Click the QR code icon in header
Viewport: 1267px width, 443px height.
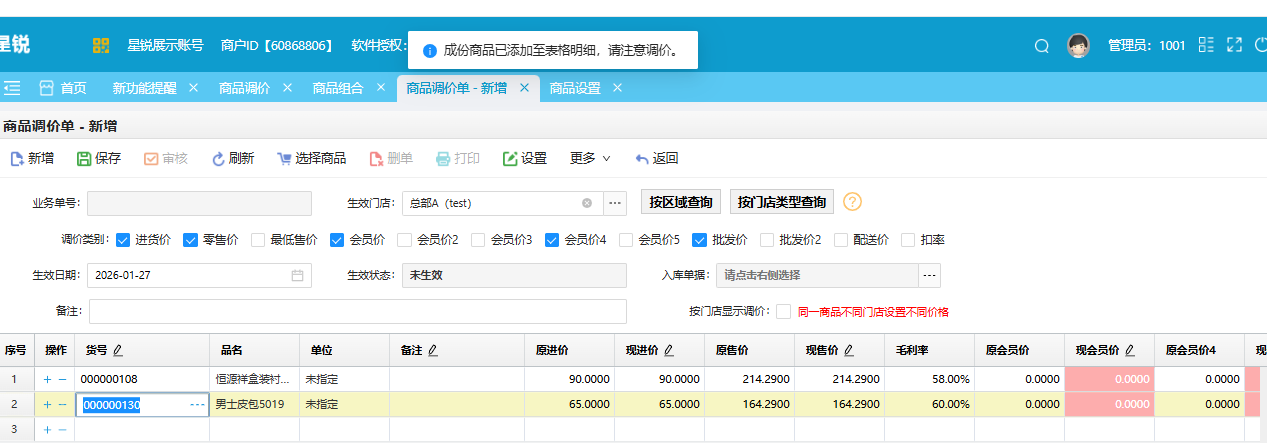click(x=101, y=45)
